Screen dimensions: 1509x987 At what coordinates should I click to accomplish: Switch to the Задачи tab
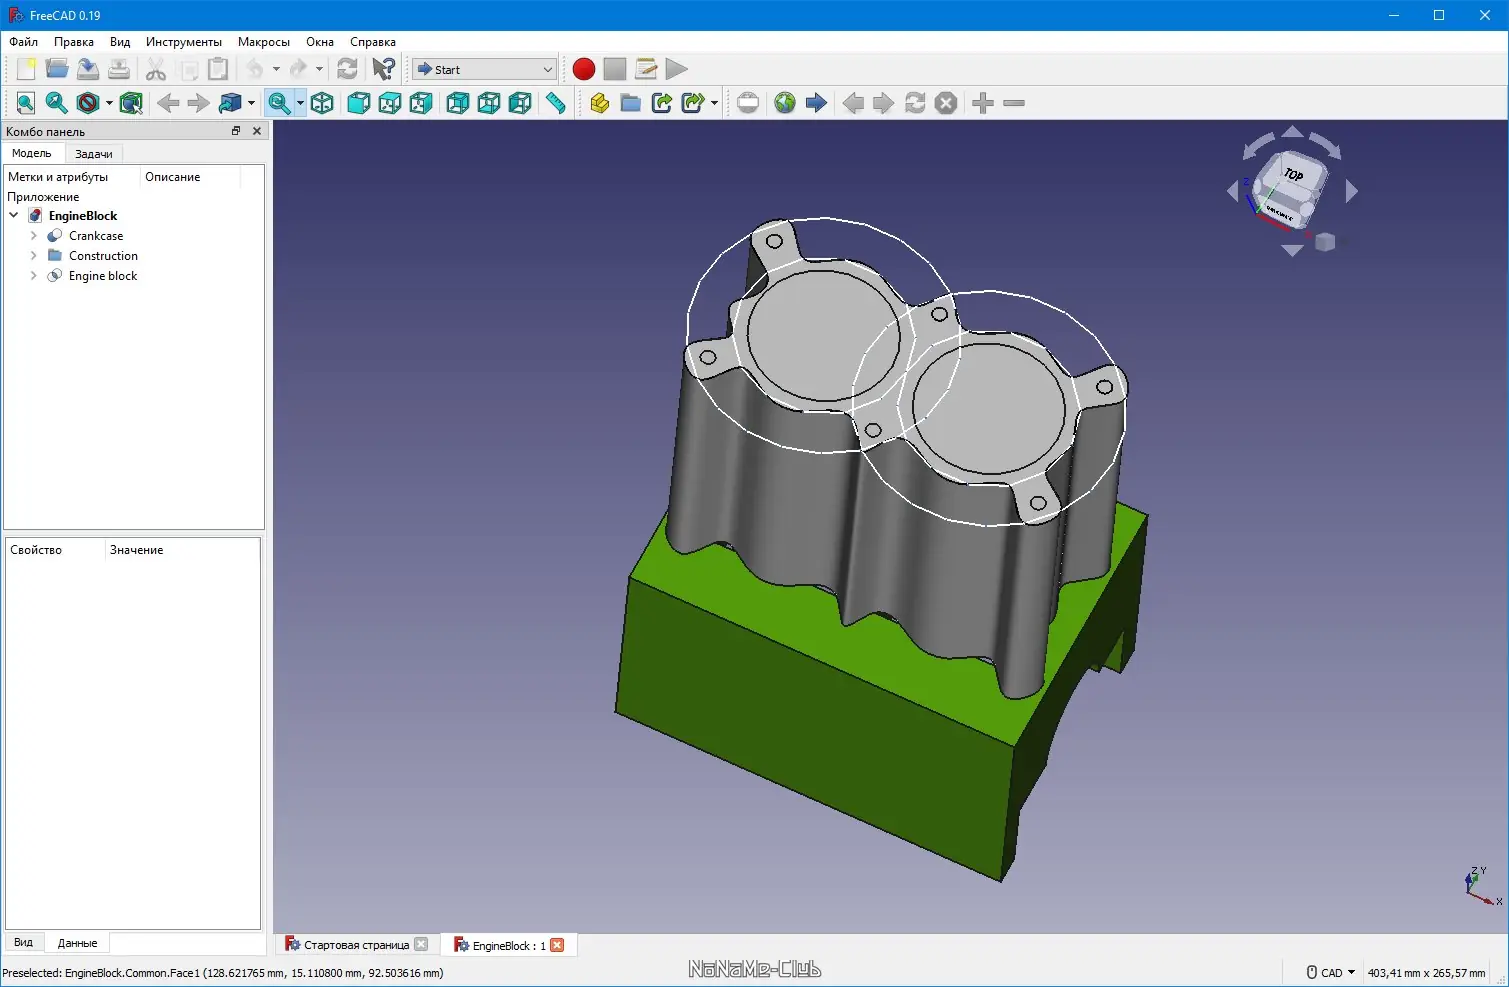(94, 154)
